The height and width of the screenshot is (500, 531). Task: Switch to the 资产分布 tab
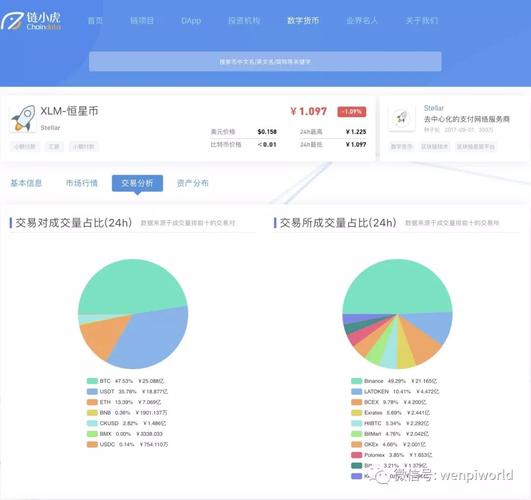point(192,183)
